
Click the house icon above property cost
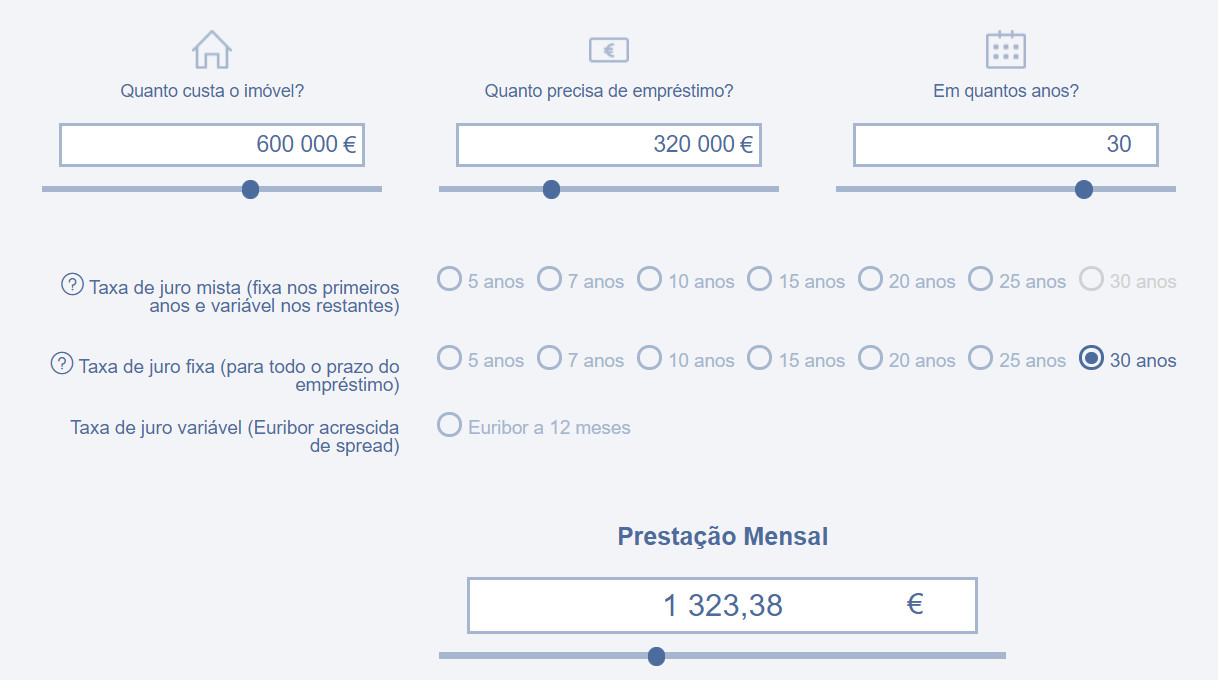pyautogui.click(x=212, y=49)
